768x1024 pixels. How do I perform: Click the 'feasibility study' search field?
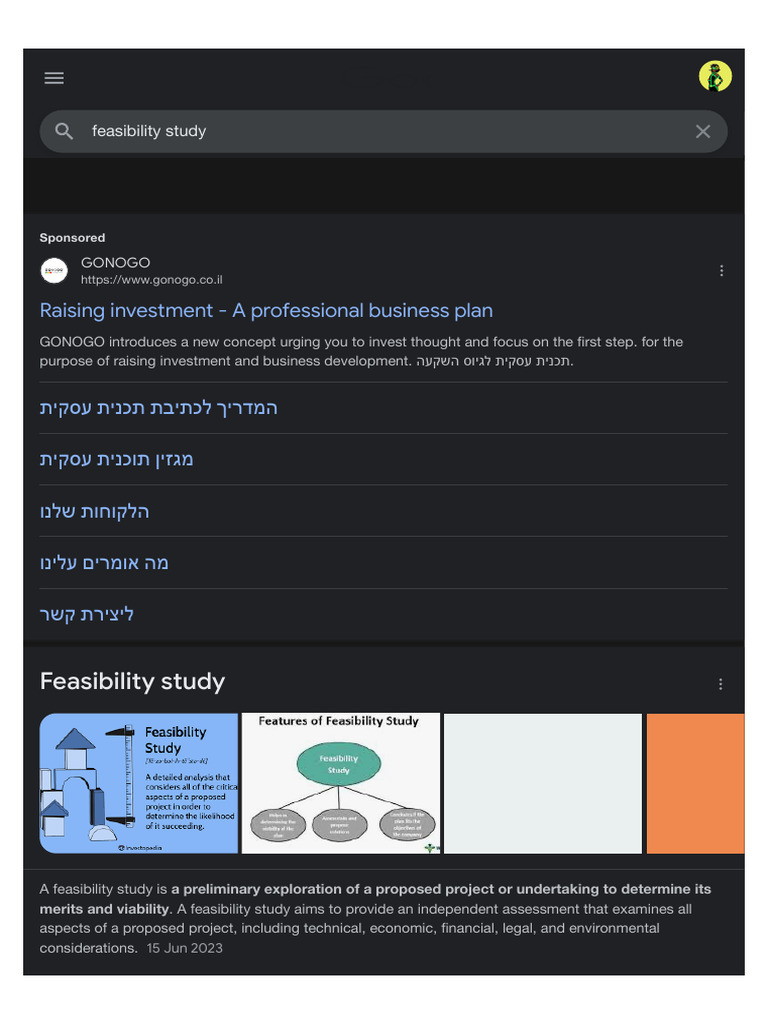point(380,131)
